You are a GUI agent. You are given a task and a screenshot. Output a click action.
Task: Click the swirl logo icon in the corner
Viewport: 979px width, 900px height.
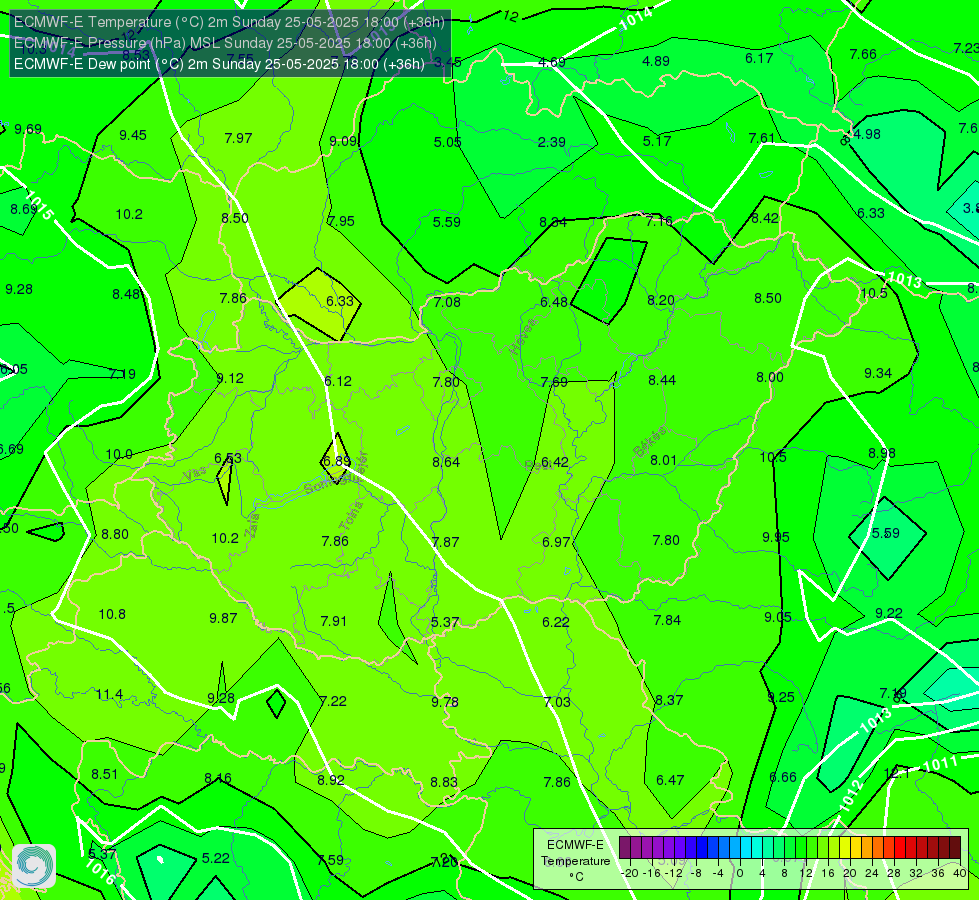34,866
